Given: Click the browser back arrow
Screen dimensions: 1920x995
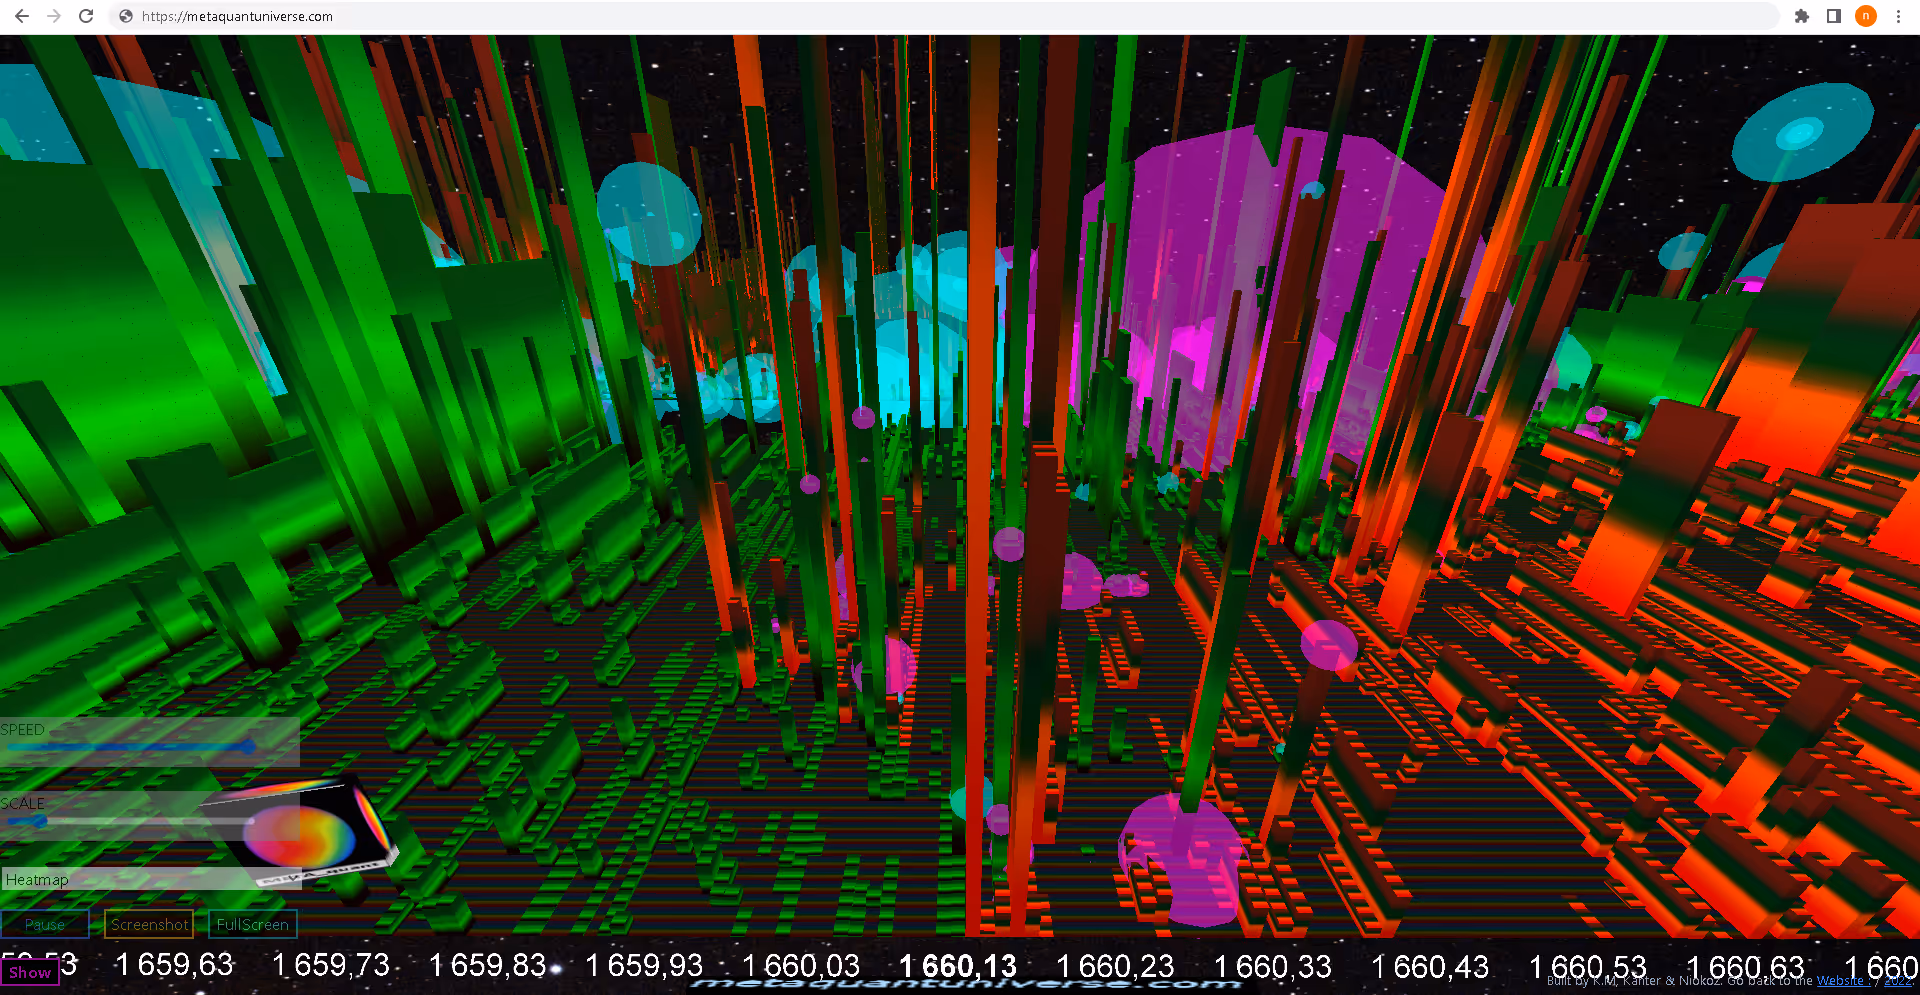Looking at the screenshot, I should (22, 16).
